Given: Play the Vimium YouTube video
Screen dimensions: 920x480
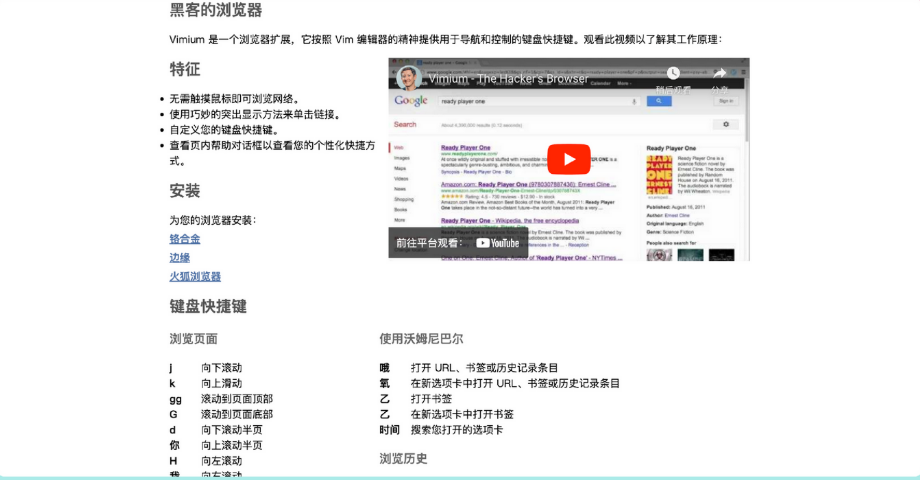Looking at the screenshot, I should (569, 159).
